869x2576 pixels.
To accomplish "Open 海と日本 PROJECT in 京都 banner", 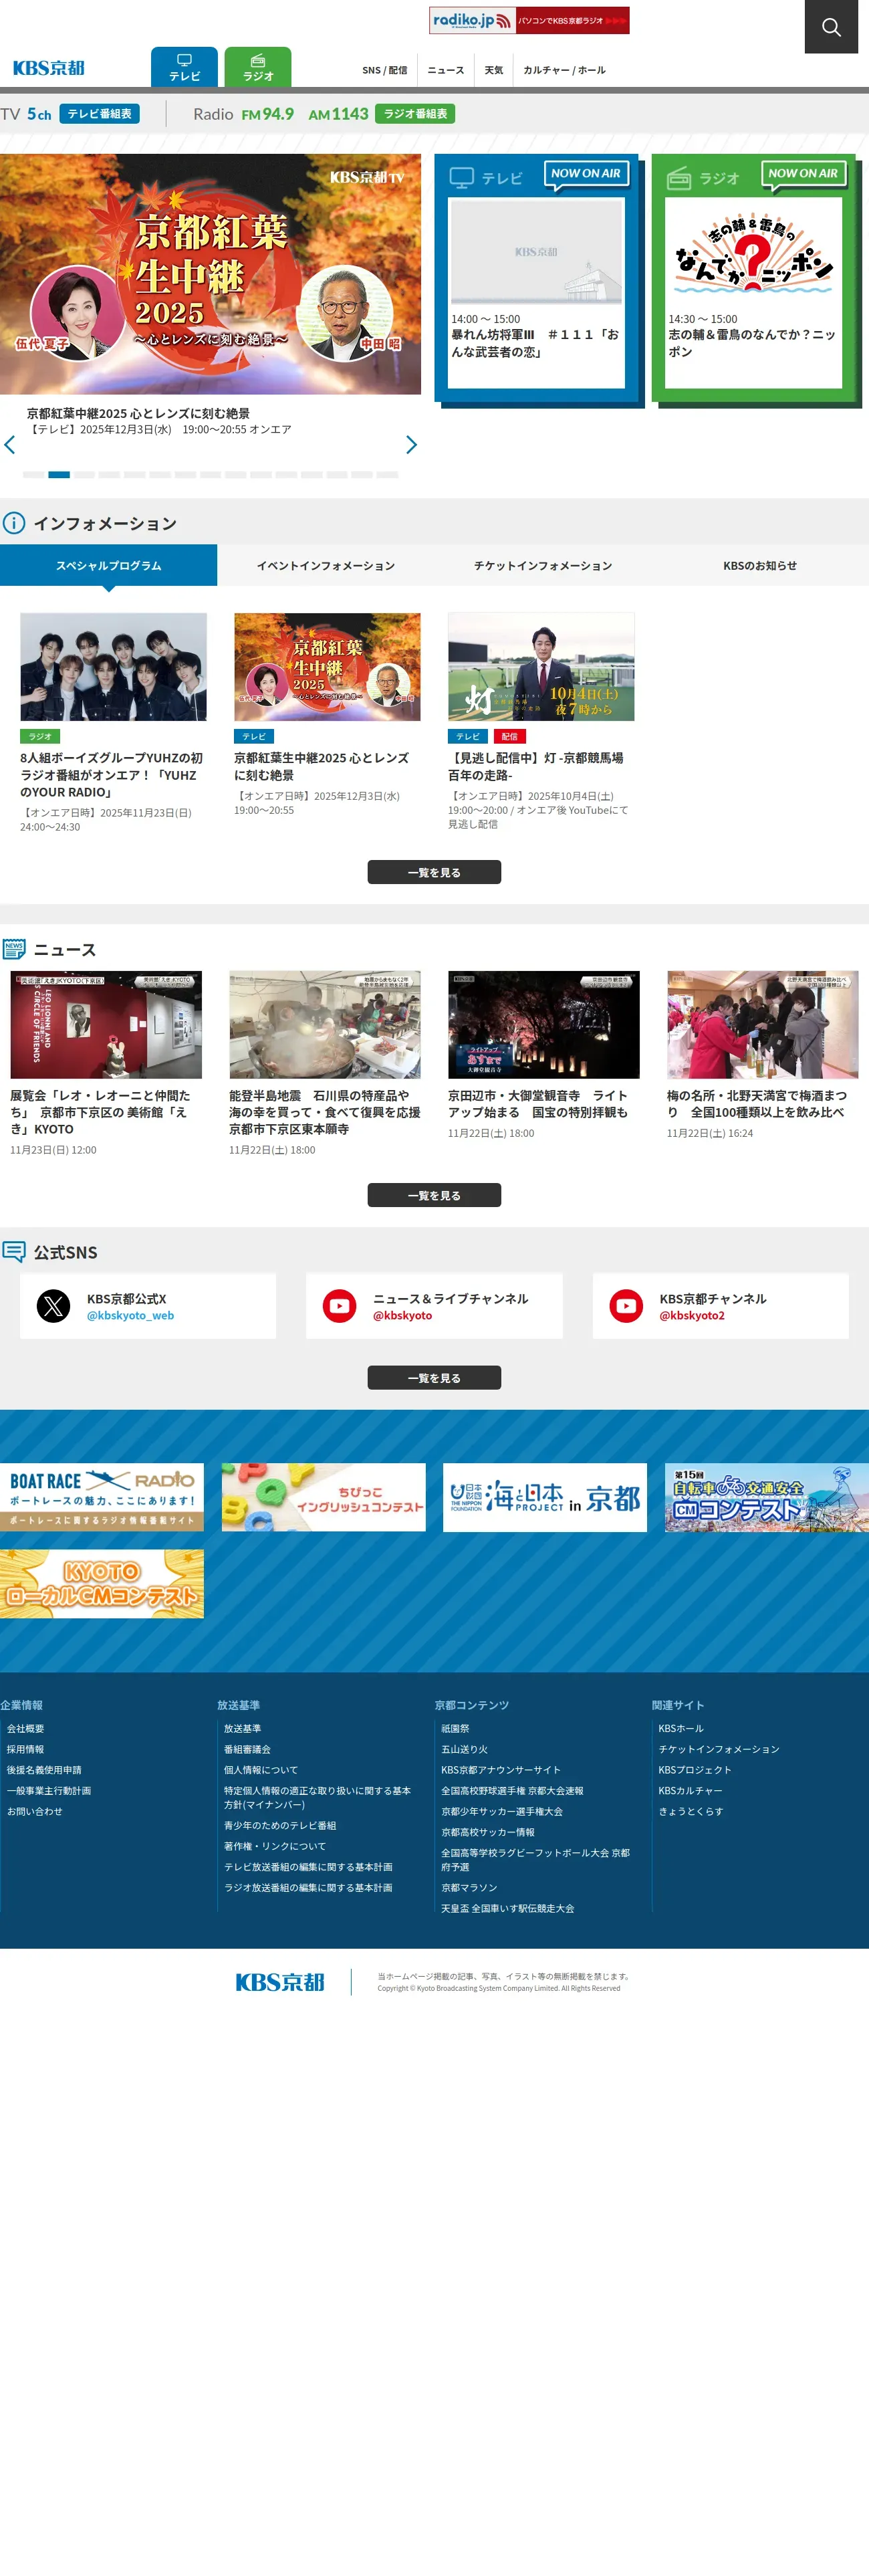I will pos(545,1498).
